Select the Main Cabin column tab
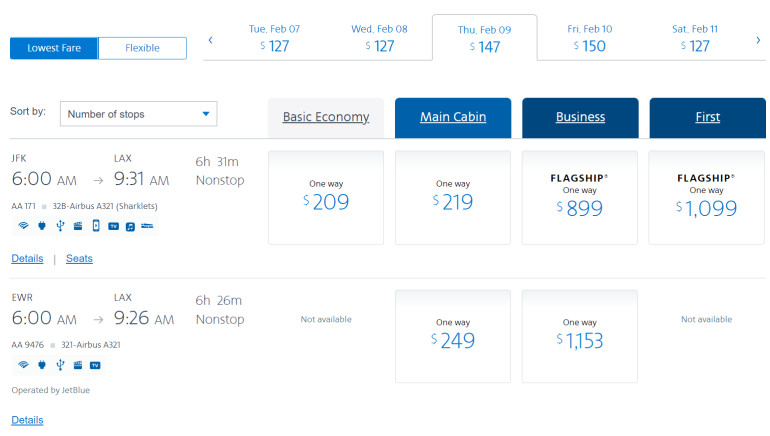 (x=453, y=117)
